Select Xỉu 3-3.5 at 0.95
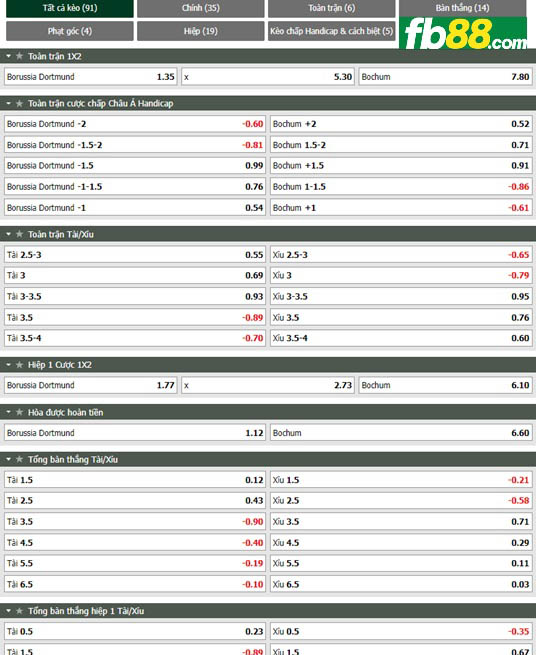Screen dimensions: 536x655 tap(401, 297)
